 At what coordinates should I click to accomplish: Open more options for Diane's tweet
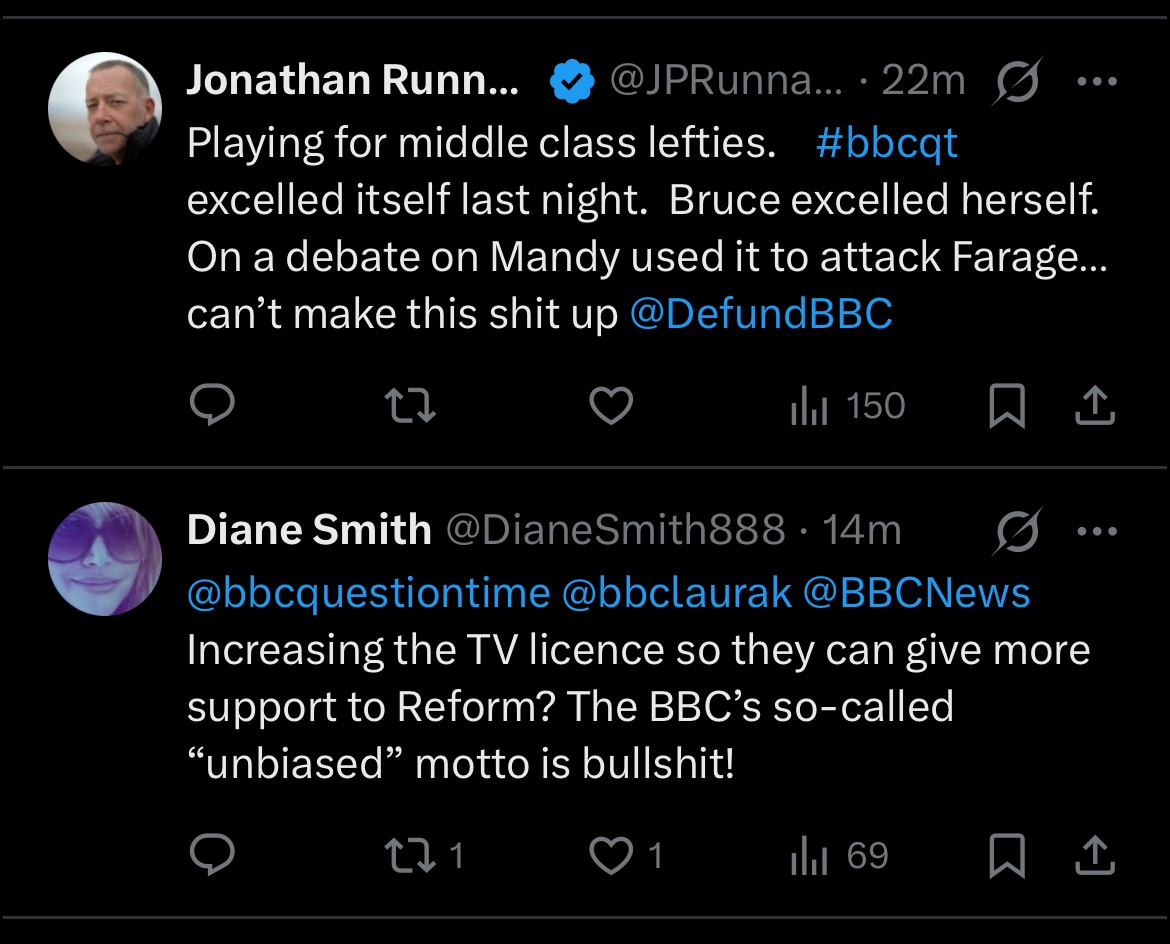1097,531
